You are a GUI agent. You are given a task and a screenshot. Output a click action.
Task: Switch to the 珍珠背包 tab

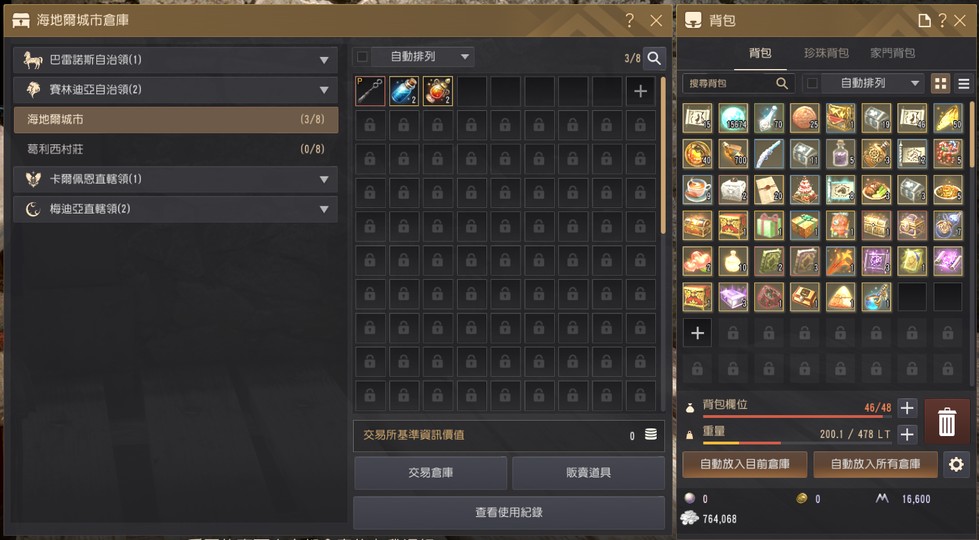coord(826,53)
